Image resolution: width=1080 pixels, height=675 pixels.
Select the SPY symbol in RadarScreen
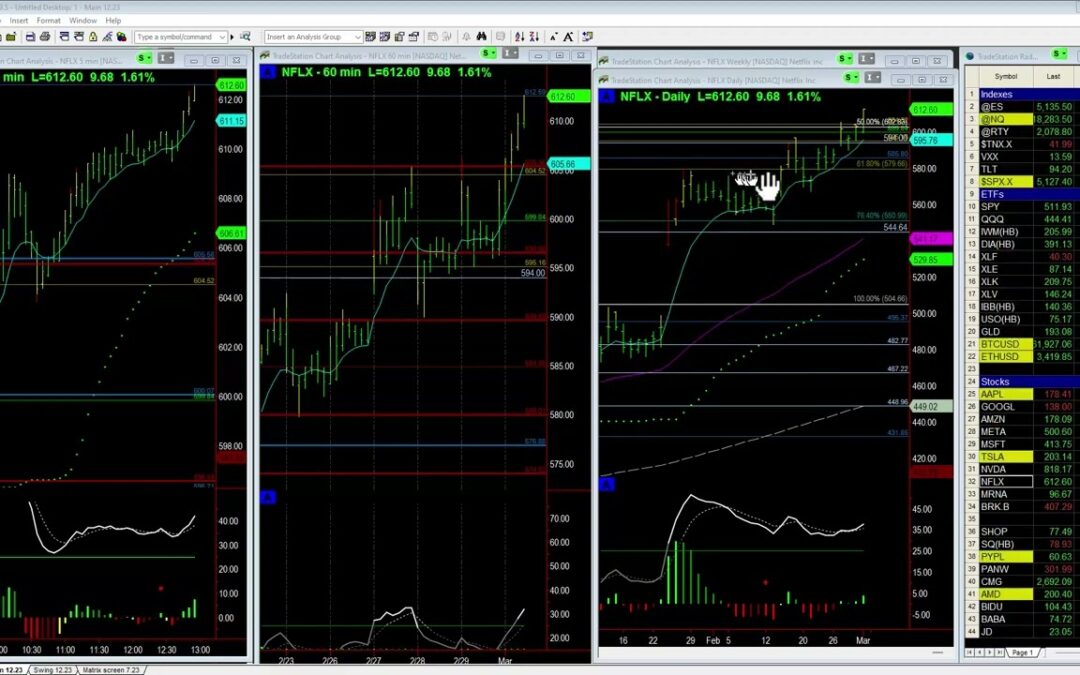1006,207
